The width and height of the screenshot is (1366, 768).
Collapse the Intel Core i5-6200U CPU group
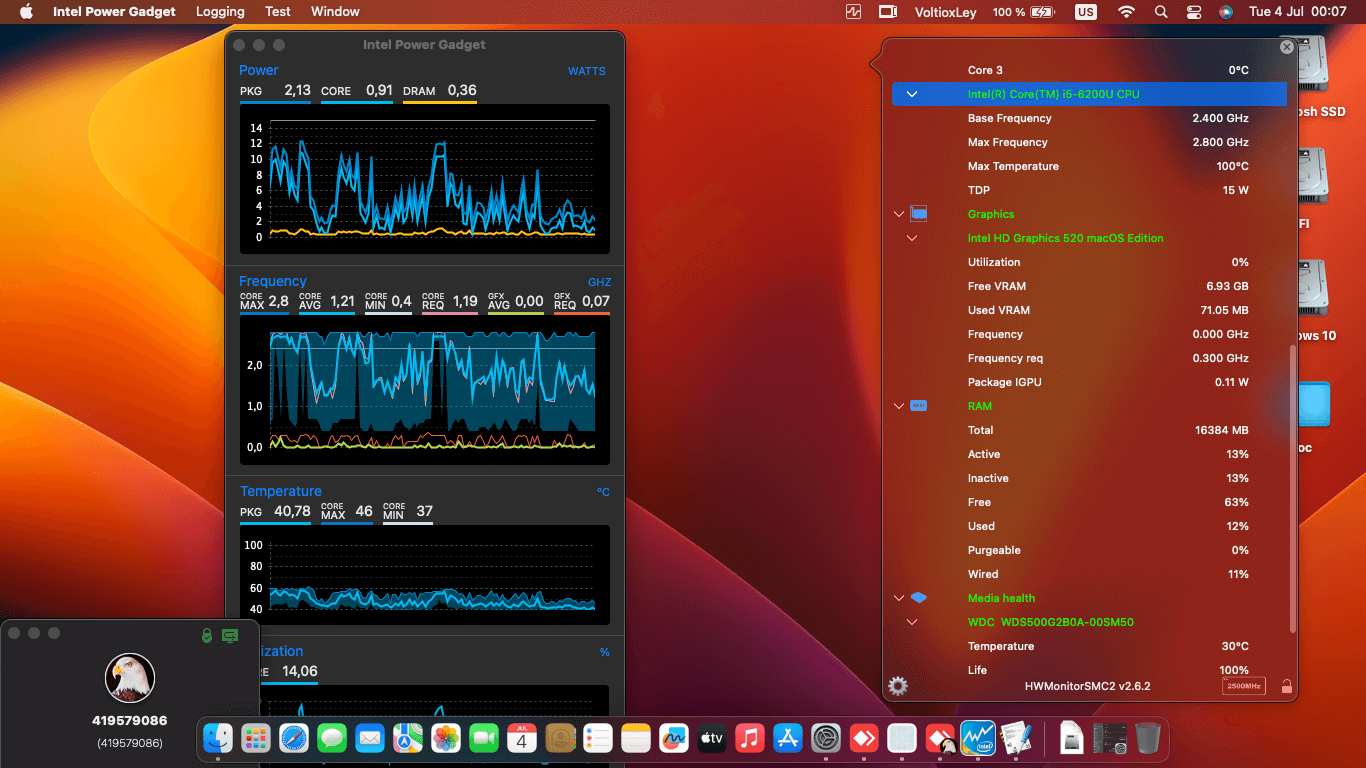coord(912,94)
